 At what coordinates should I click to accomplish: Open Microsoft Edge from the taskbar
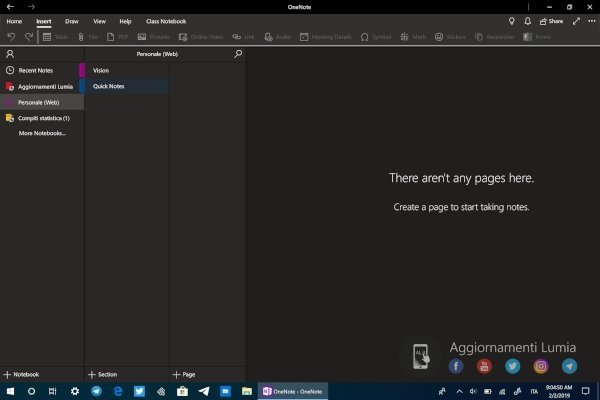coord(118,391)
